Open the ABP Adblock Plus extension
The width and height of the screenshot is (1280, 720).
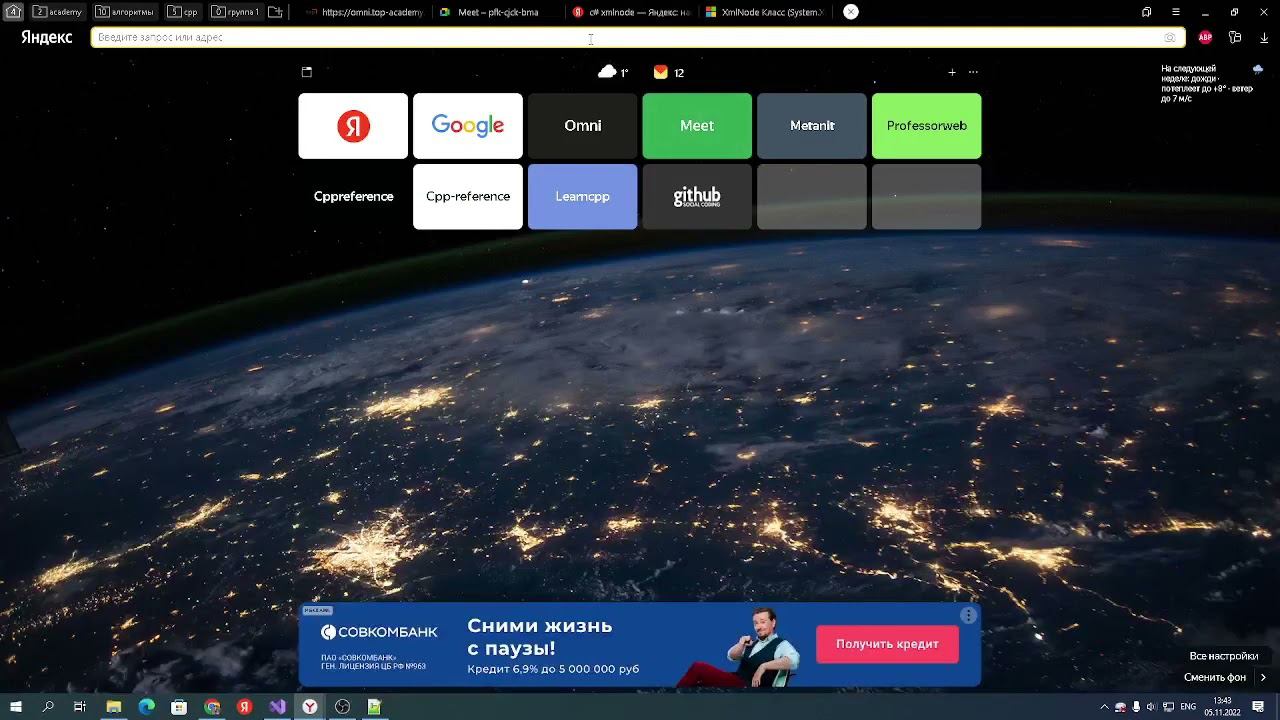click(1205, 37)
